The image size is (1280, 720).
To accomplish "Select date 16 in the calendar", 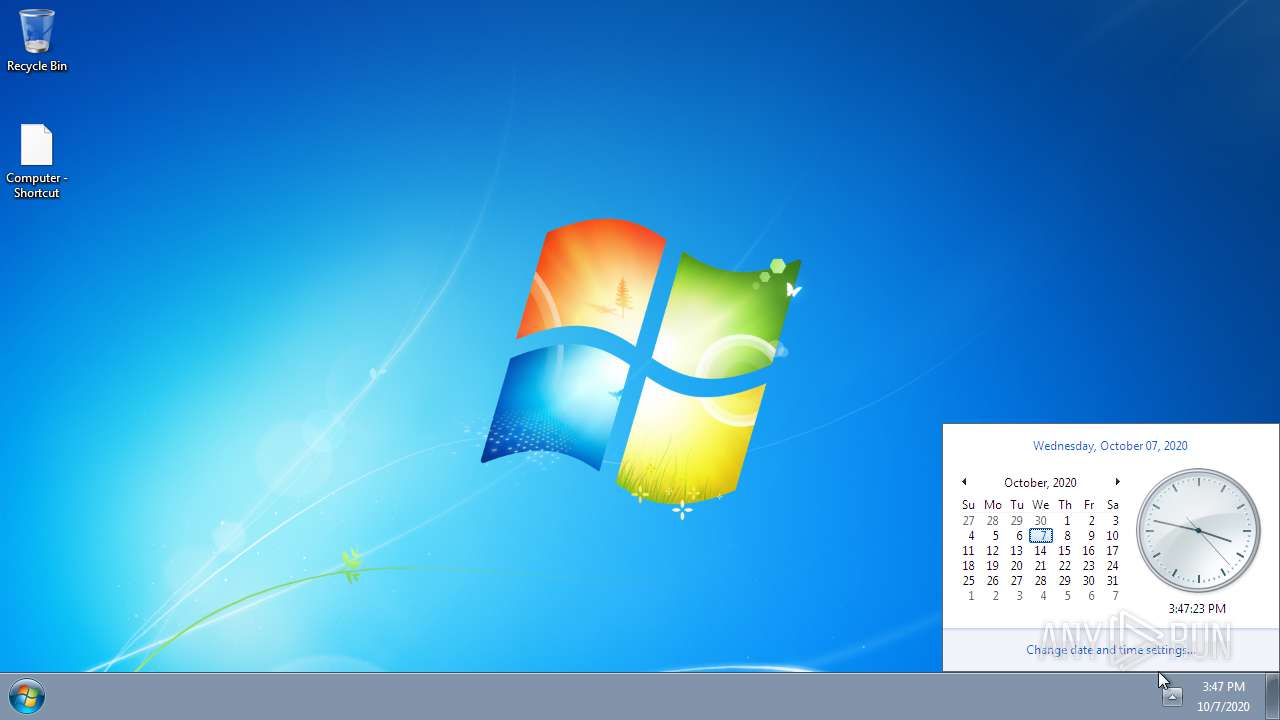I will 1089,551.
